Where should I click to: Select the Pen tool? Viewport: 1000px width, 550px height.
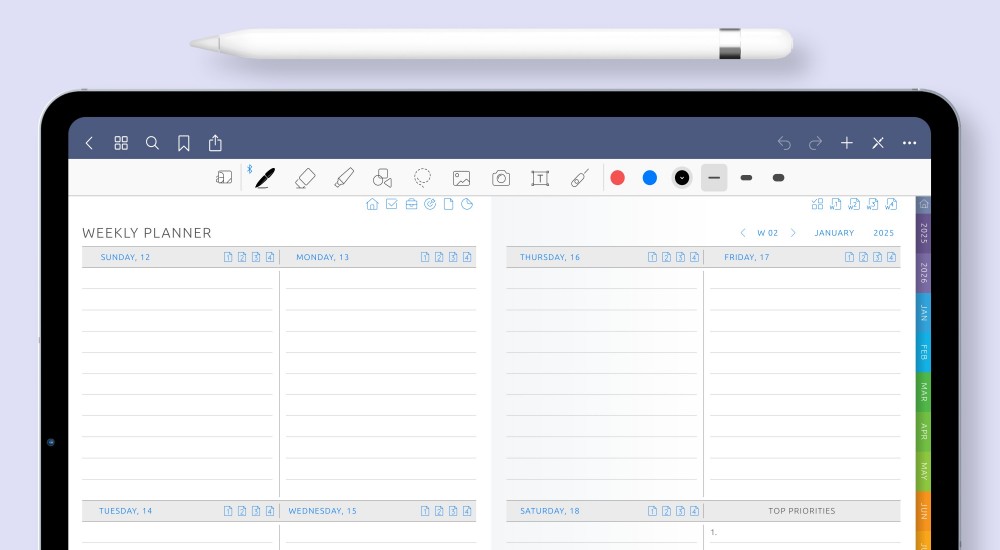point(264,178)
